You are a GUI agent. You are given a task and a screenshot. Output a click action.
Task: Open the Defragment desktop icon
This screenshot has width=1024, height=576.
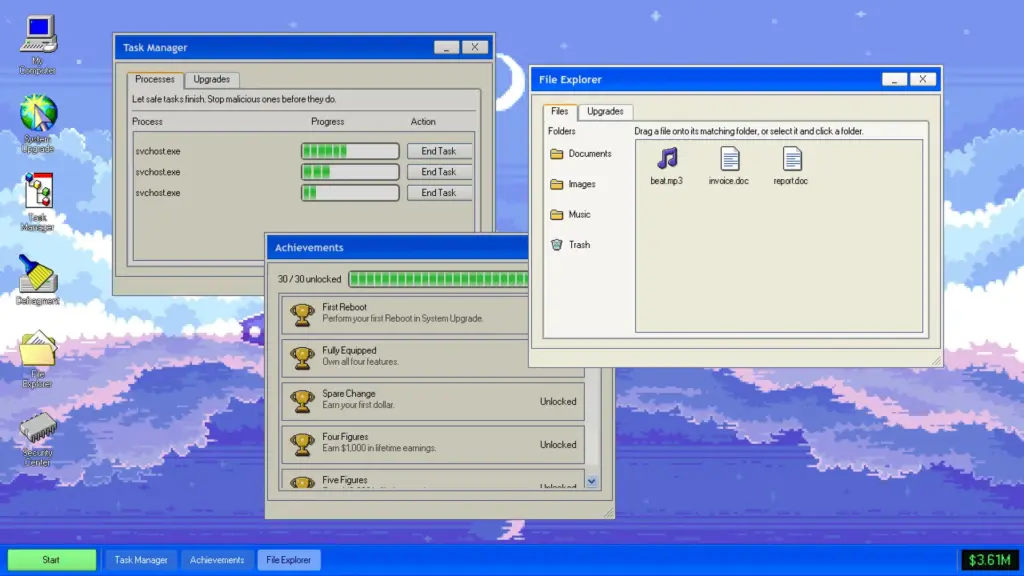click(38, 280)
